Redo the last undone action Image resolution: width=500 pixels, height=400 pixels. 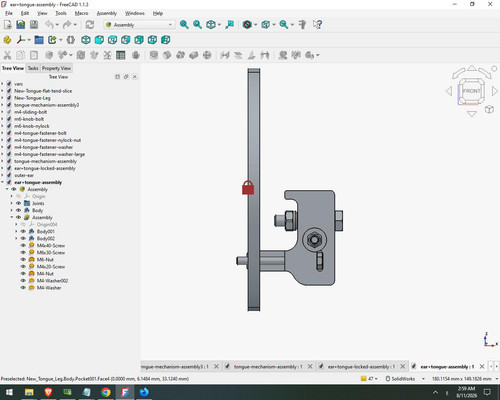67,25
